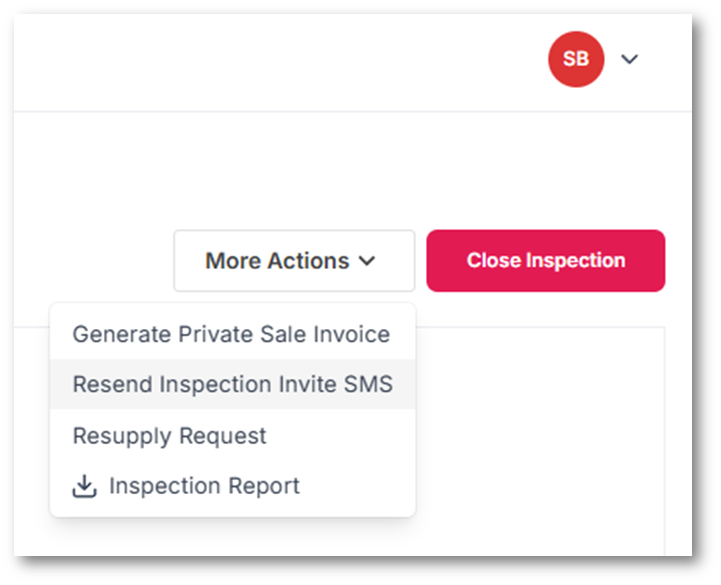The height and width of the screenshot is (585, 721).
Task: Collapse the More Actions menu using its arrow
Action: tap(367, 261)
